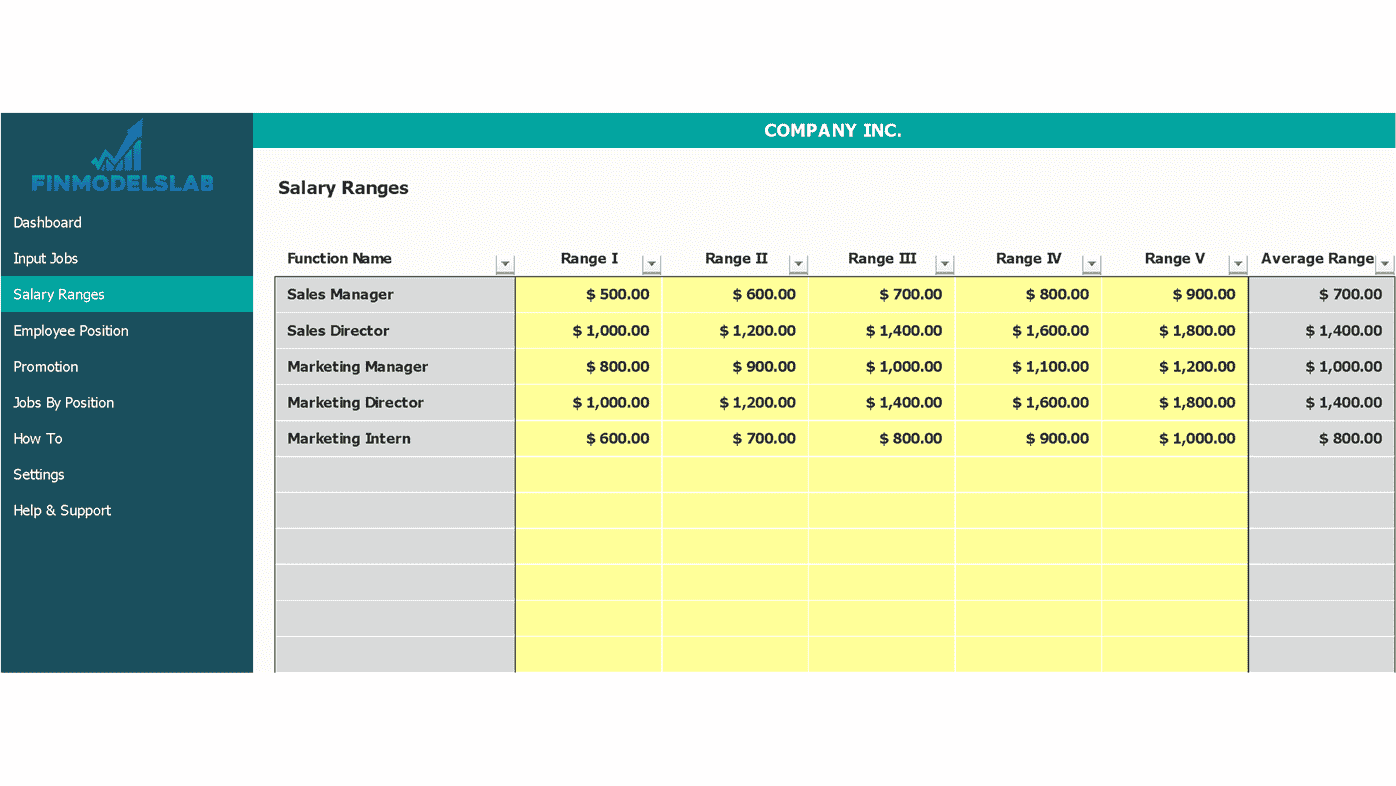Click the Average Range column header text
Viewport: 1396px width, 786px height.
1317,258
